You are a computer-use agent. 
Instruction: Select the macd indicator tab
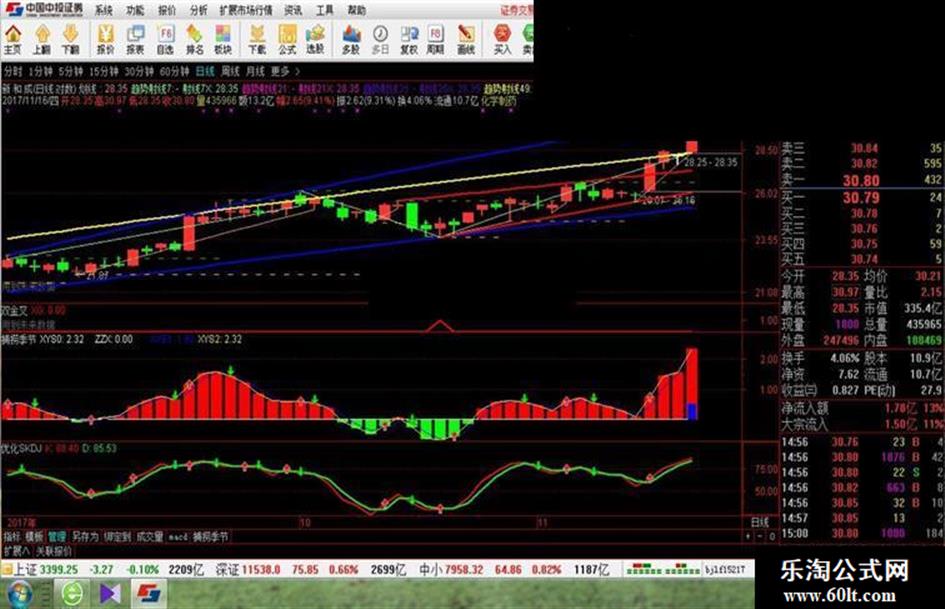178,536
